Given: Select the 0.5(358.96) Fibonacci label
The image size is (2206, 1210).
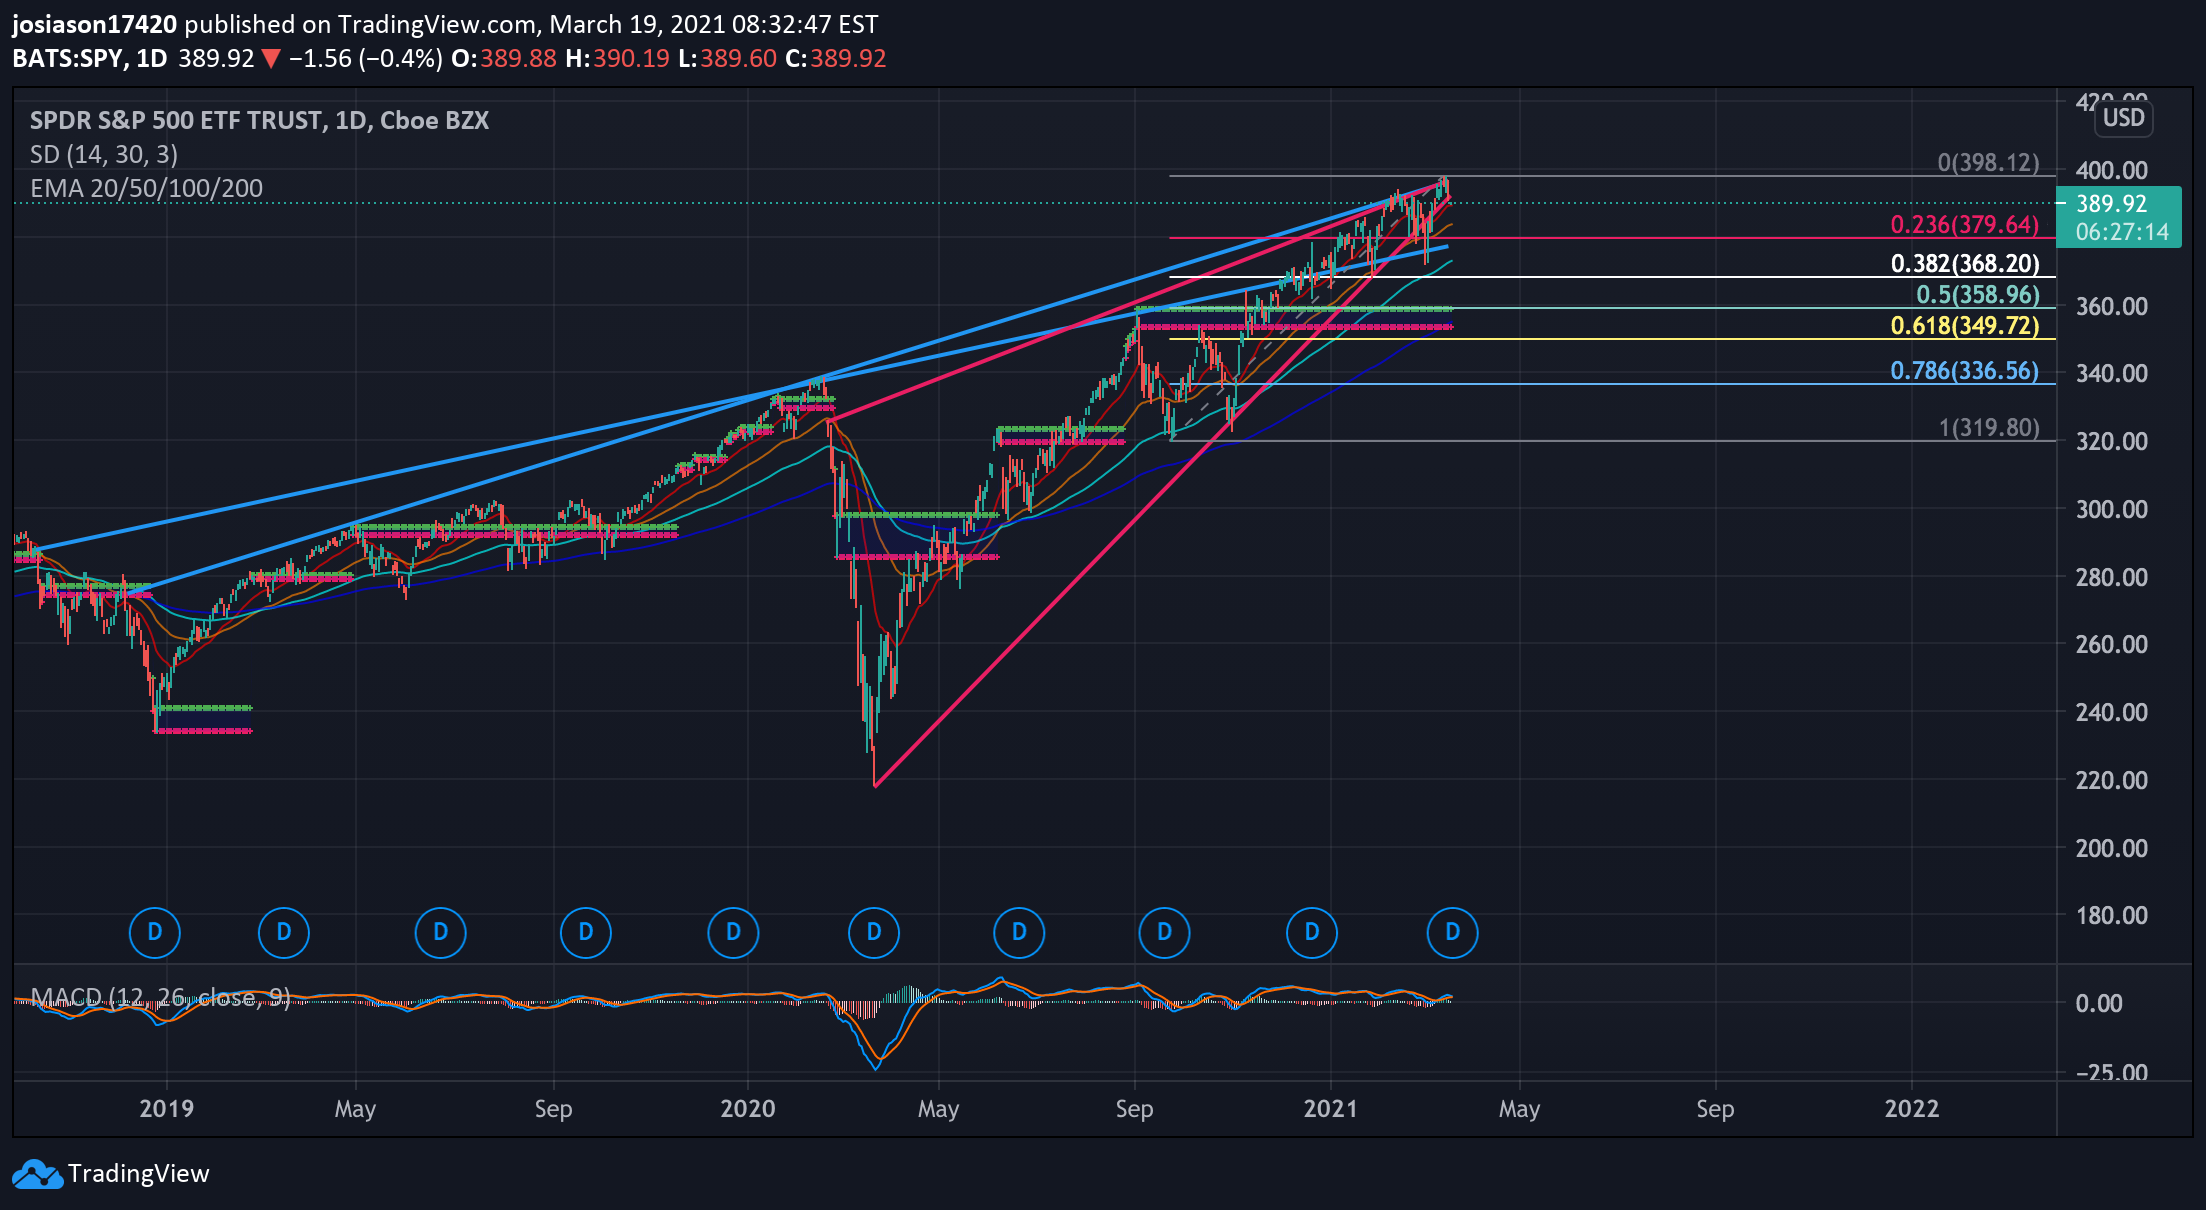Looking at the screenshot, I should click(1977, 295).
